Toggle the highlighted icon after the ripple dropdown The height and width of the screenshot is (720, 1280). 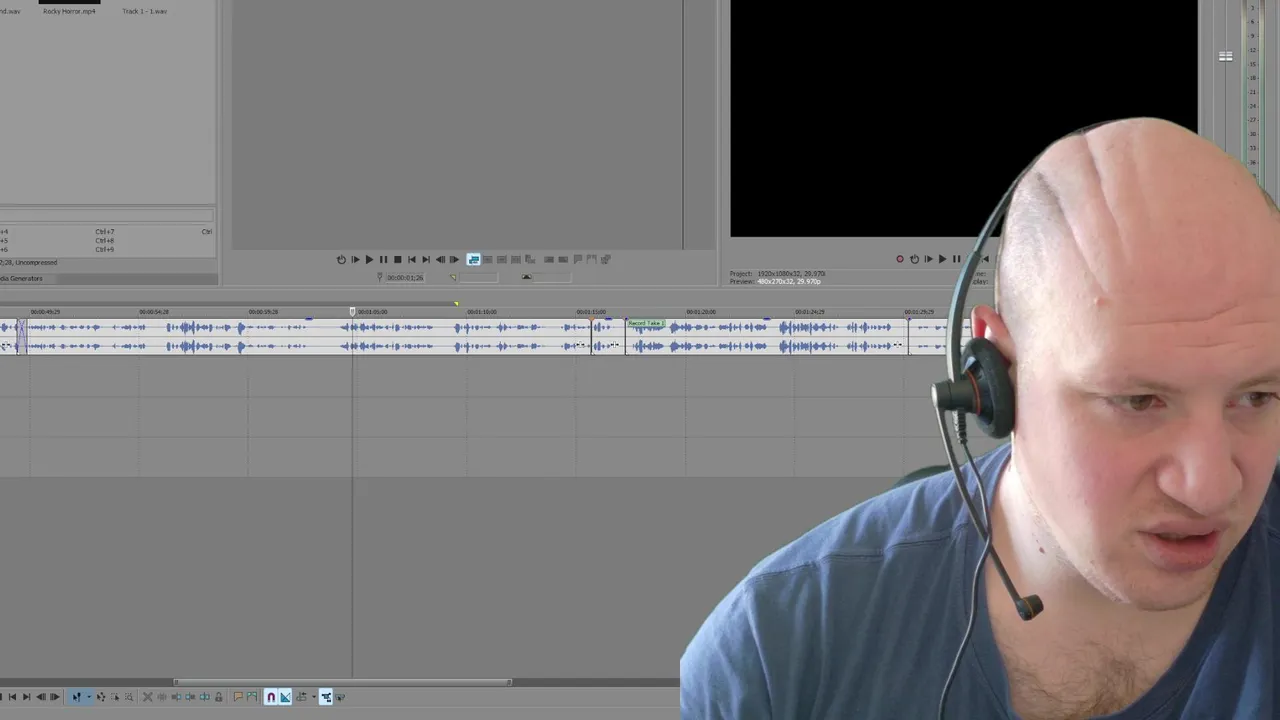point(325,697)
